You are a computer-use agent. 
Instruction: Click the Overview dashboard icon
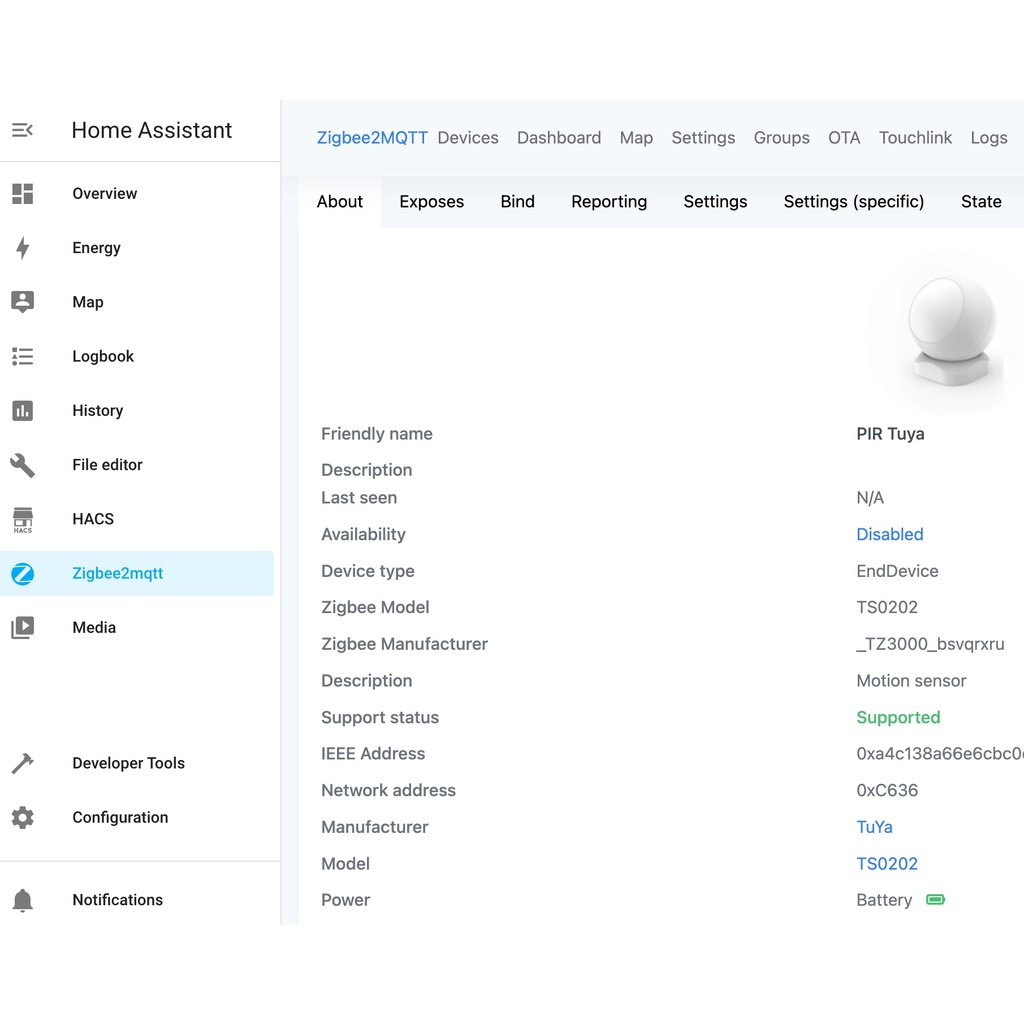(x=22, y=194)
